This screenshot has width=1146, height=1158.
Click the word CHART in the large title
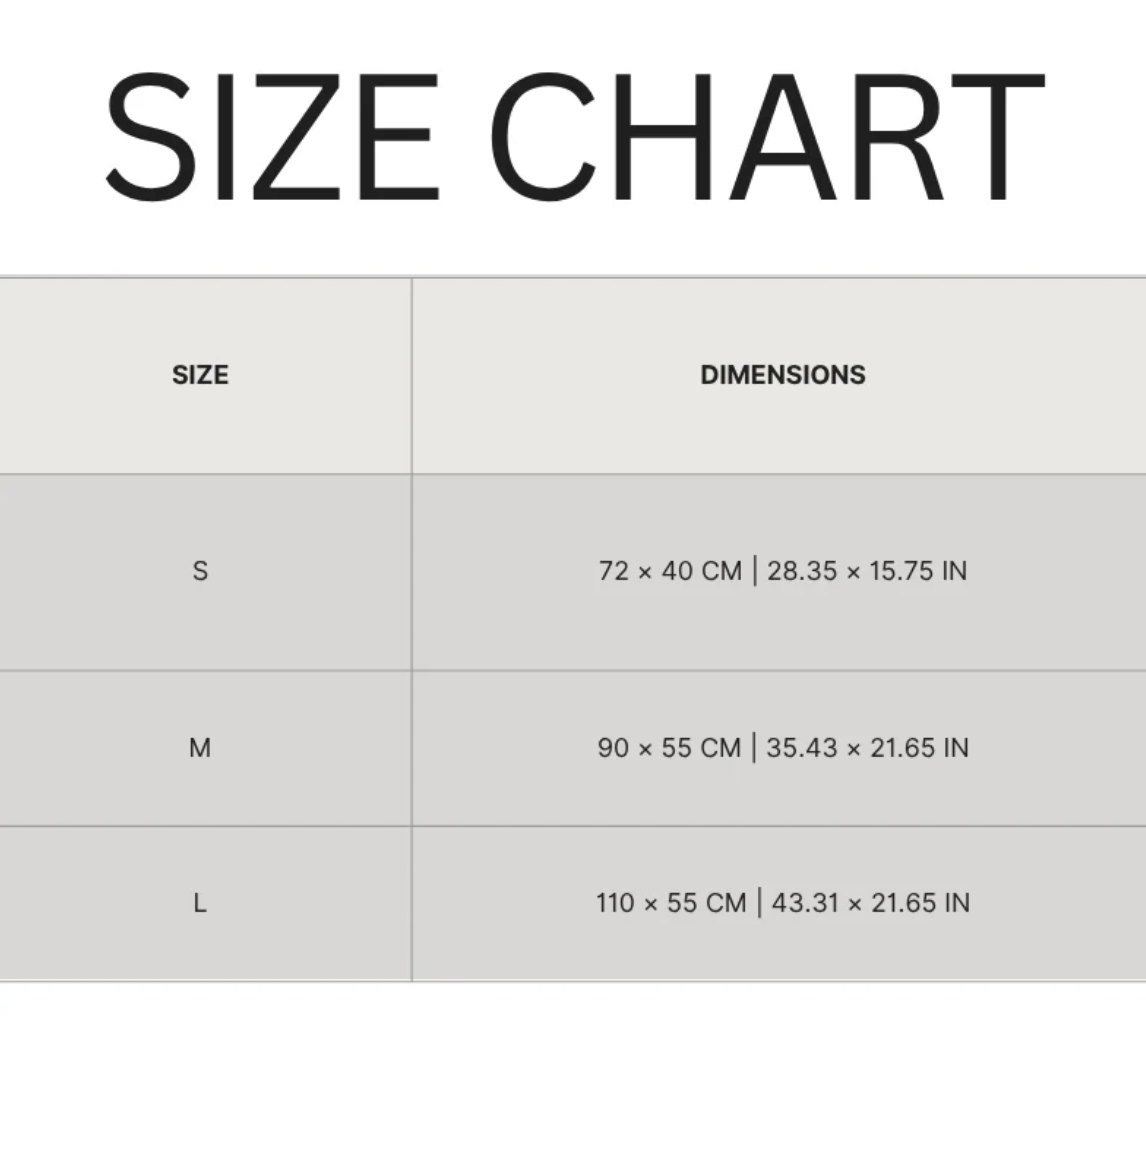pyautogui.click(x=765, y=138)
